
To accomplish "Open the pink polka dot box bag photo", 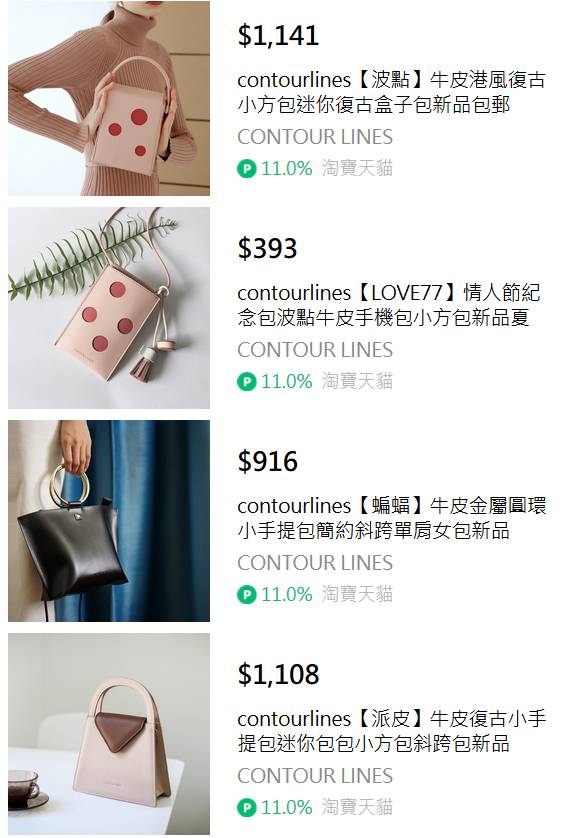I will coord(109,98).
